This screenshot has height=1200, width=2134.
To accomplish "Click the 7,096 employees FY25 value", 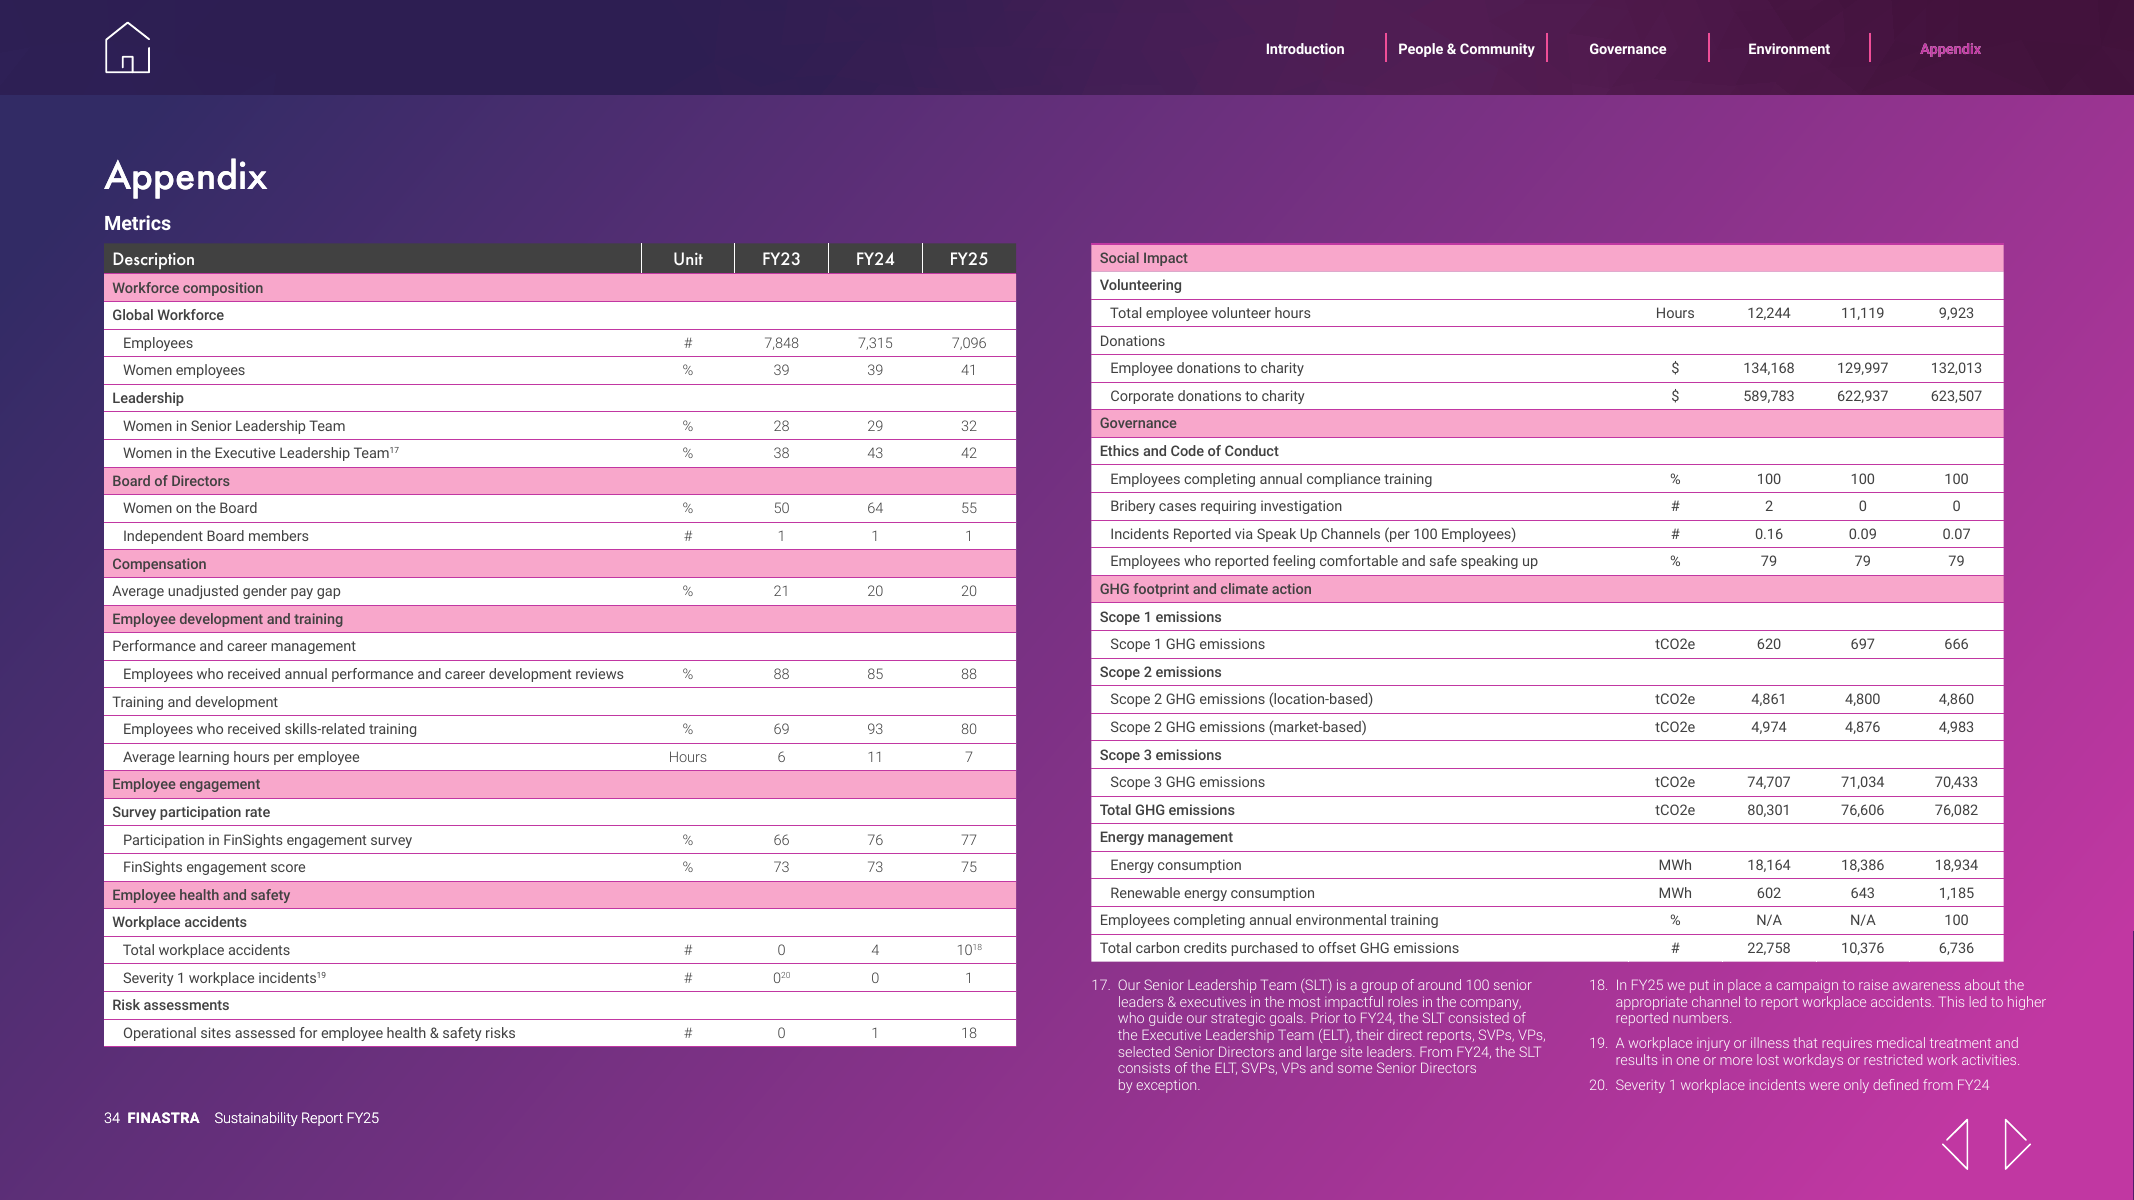I will [969, 343].
